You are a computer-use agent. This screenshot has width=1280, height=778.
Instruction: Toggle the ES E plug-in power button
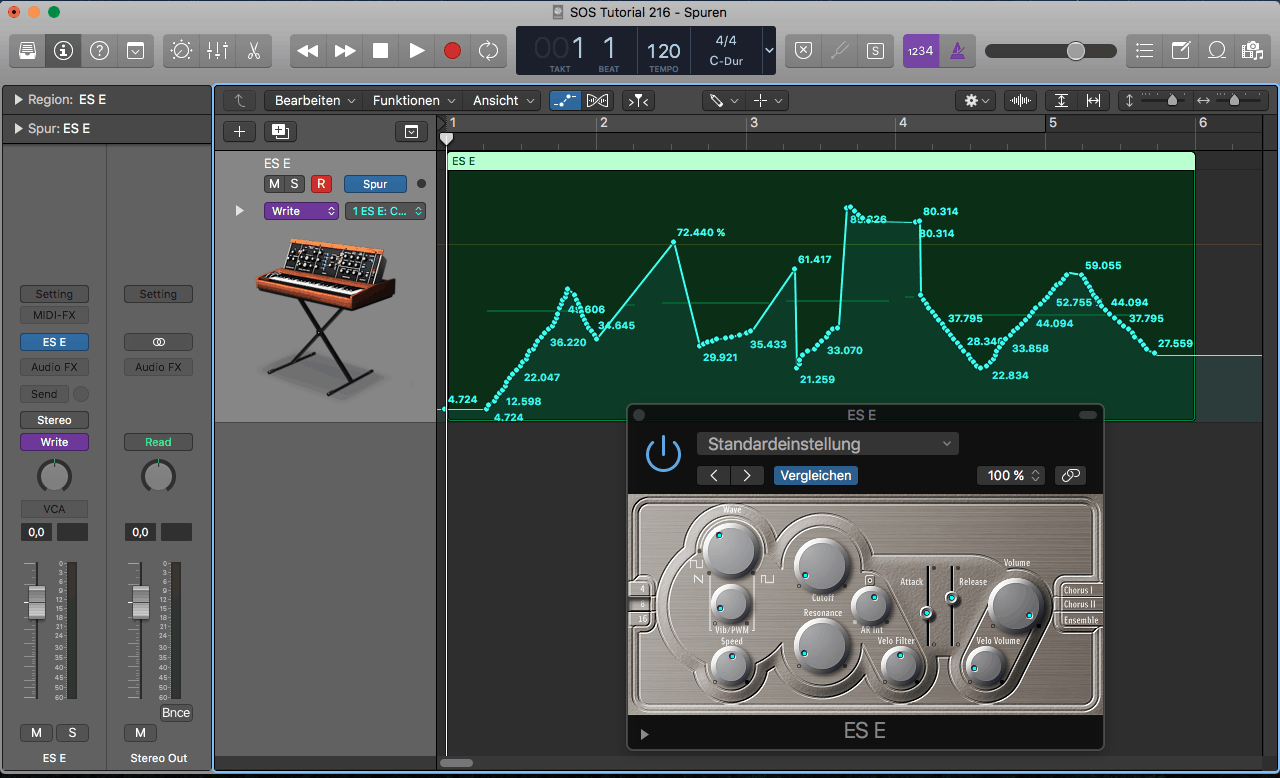662,453
